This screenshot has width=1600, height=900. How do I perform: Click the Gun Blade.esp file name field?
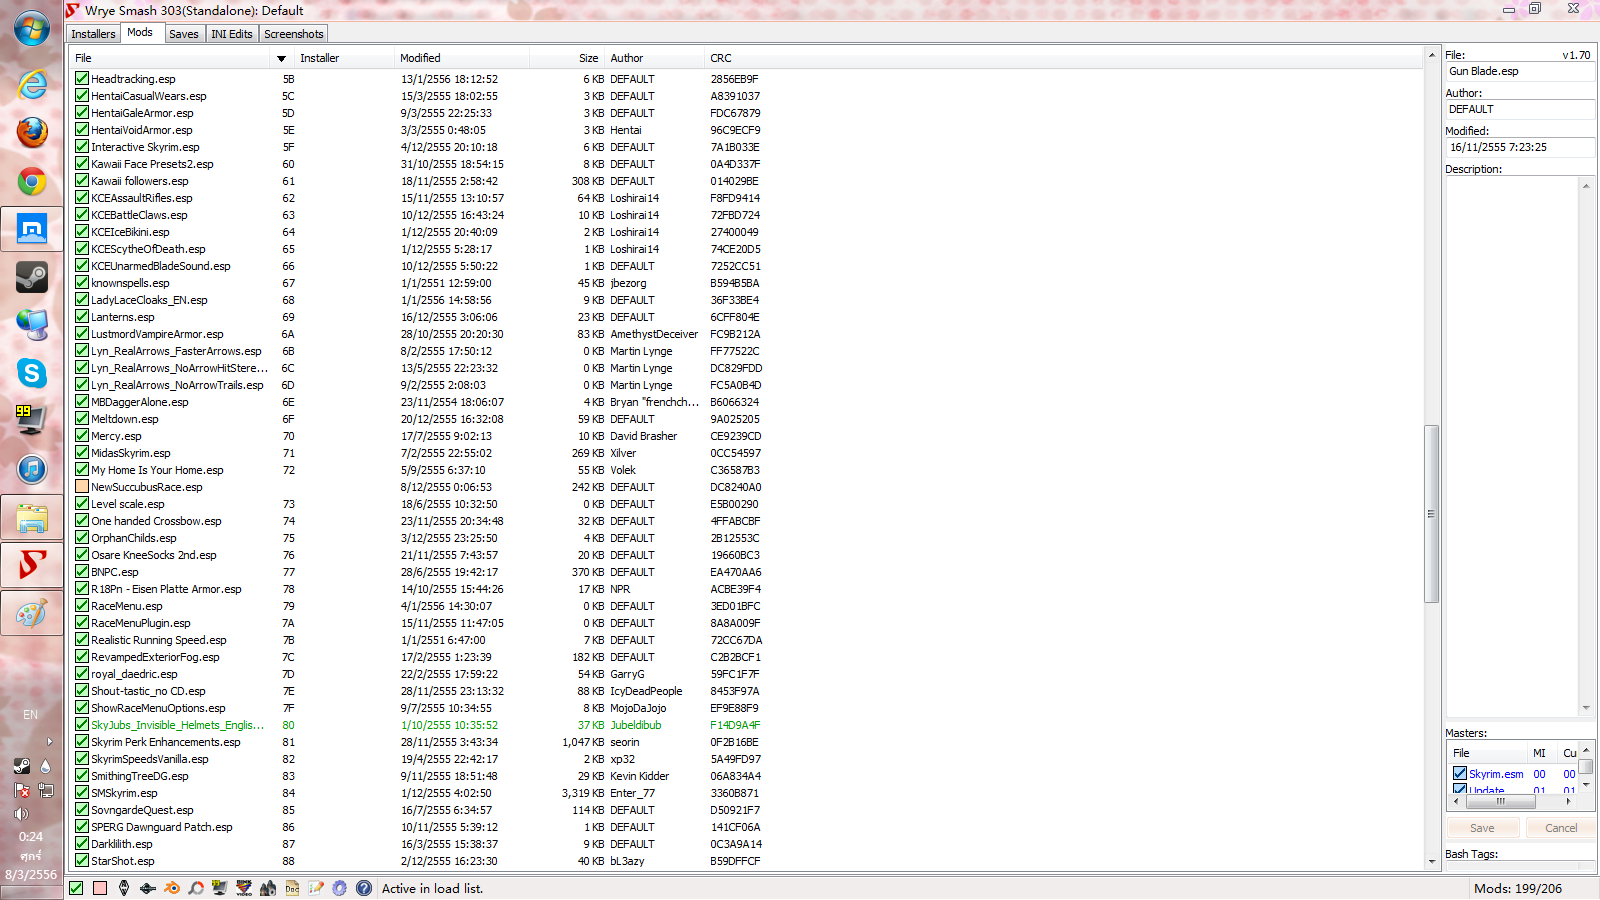pyautogui.click(x=1520, y=71)
